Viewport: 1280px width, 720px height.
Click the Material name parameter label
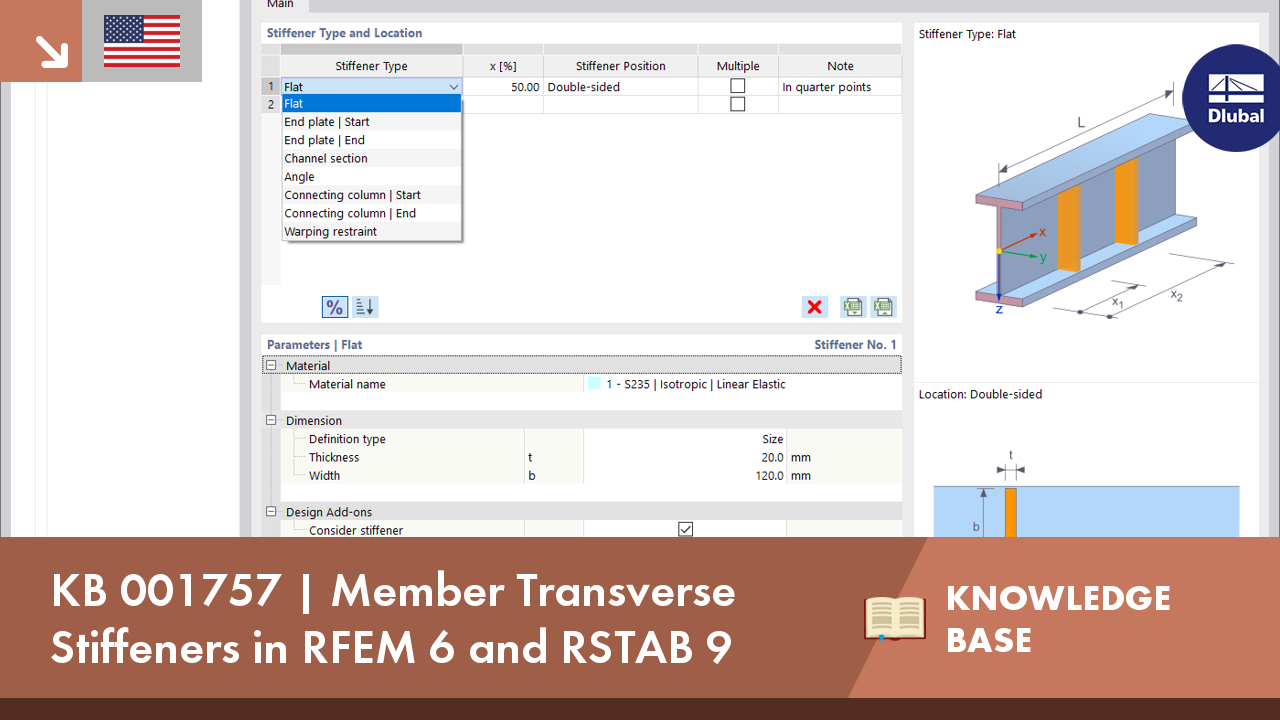point(347,384)
